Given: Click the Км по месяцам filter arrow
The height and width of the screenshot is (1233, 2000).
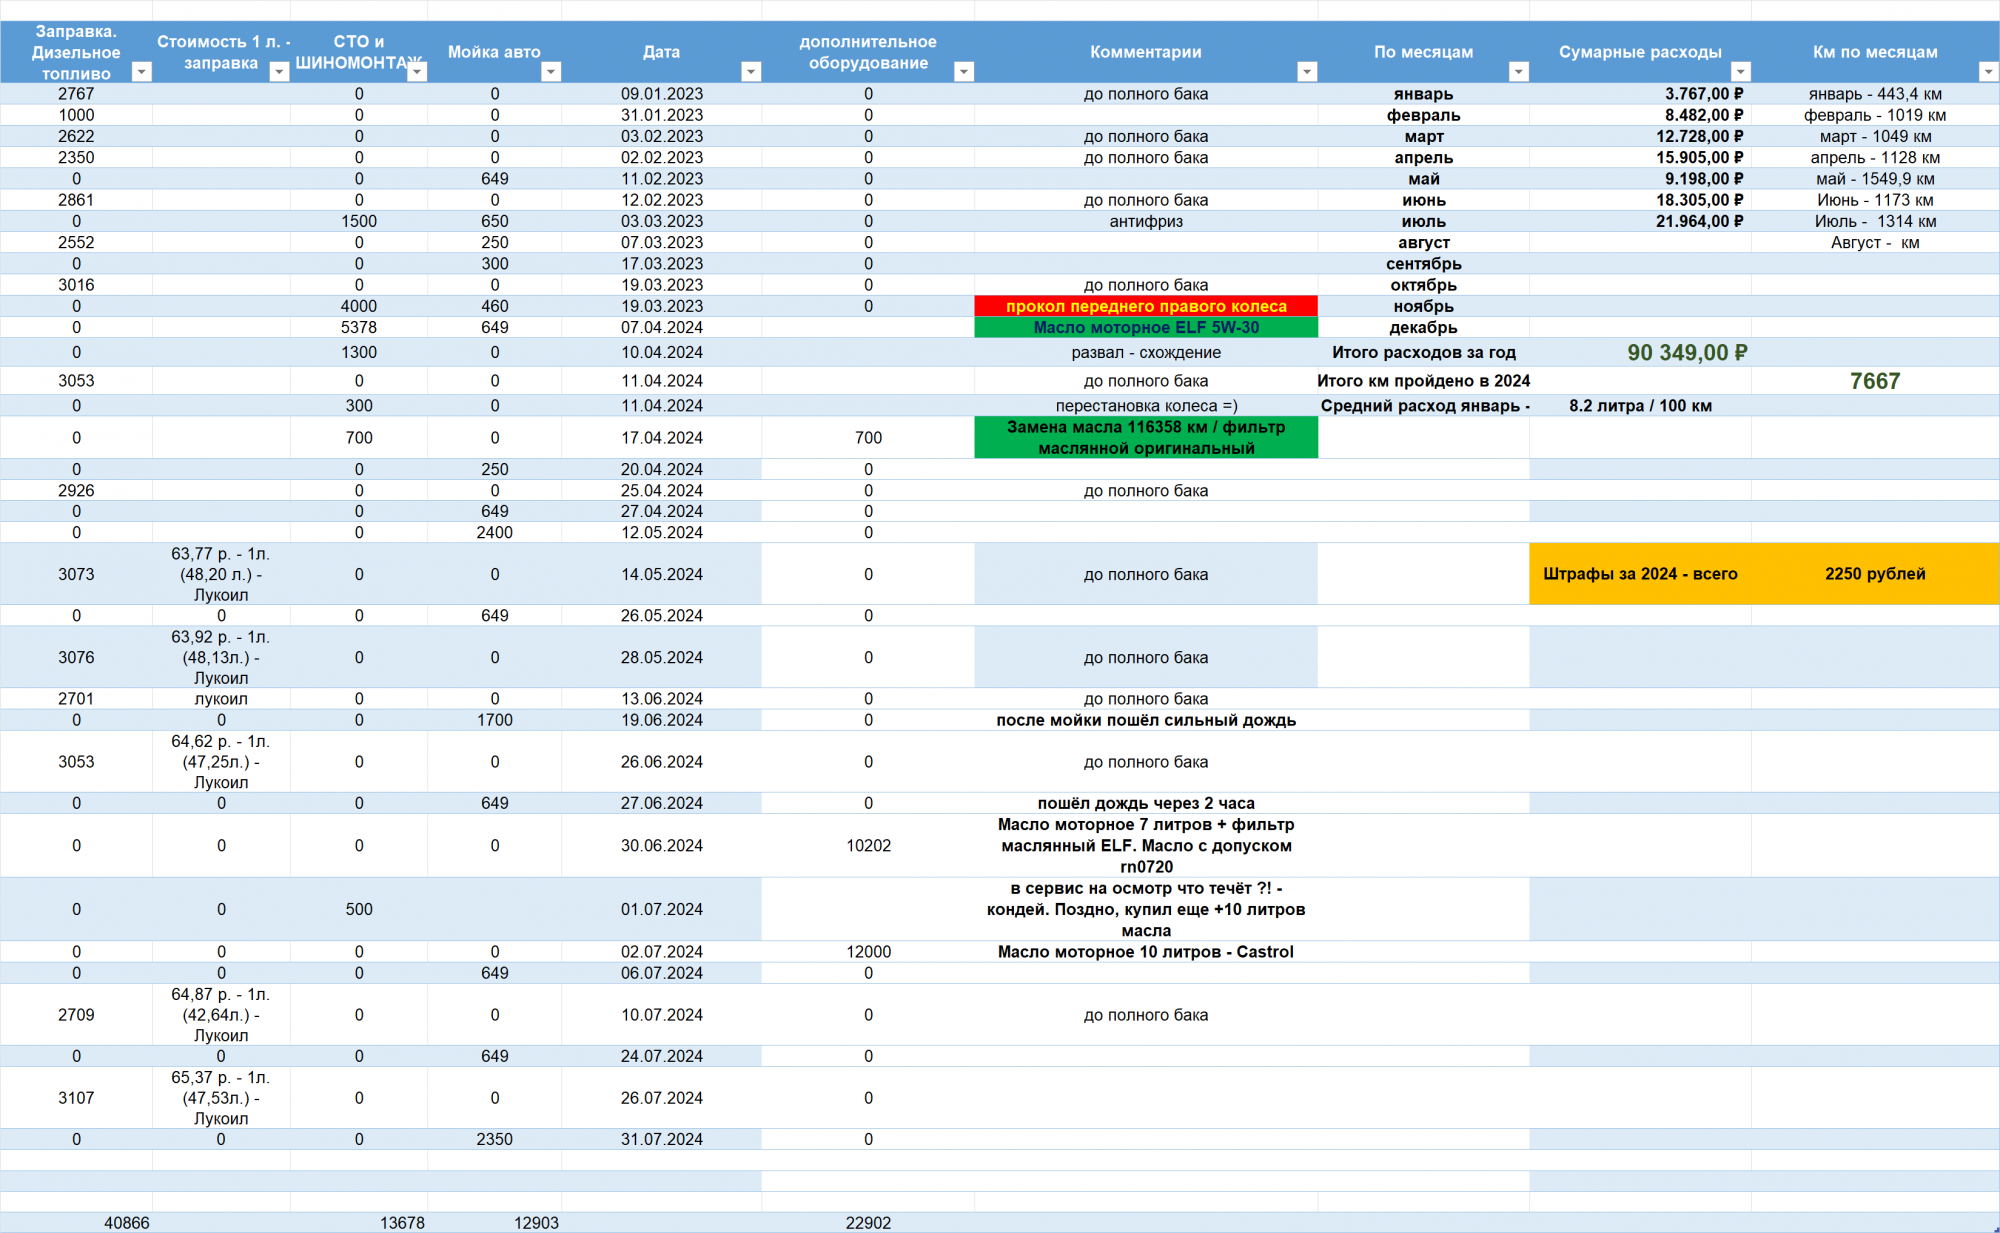Looking at the screenshot, I should 1988,72.
